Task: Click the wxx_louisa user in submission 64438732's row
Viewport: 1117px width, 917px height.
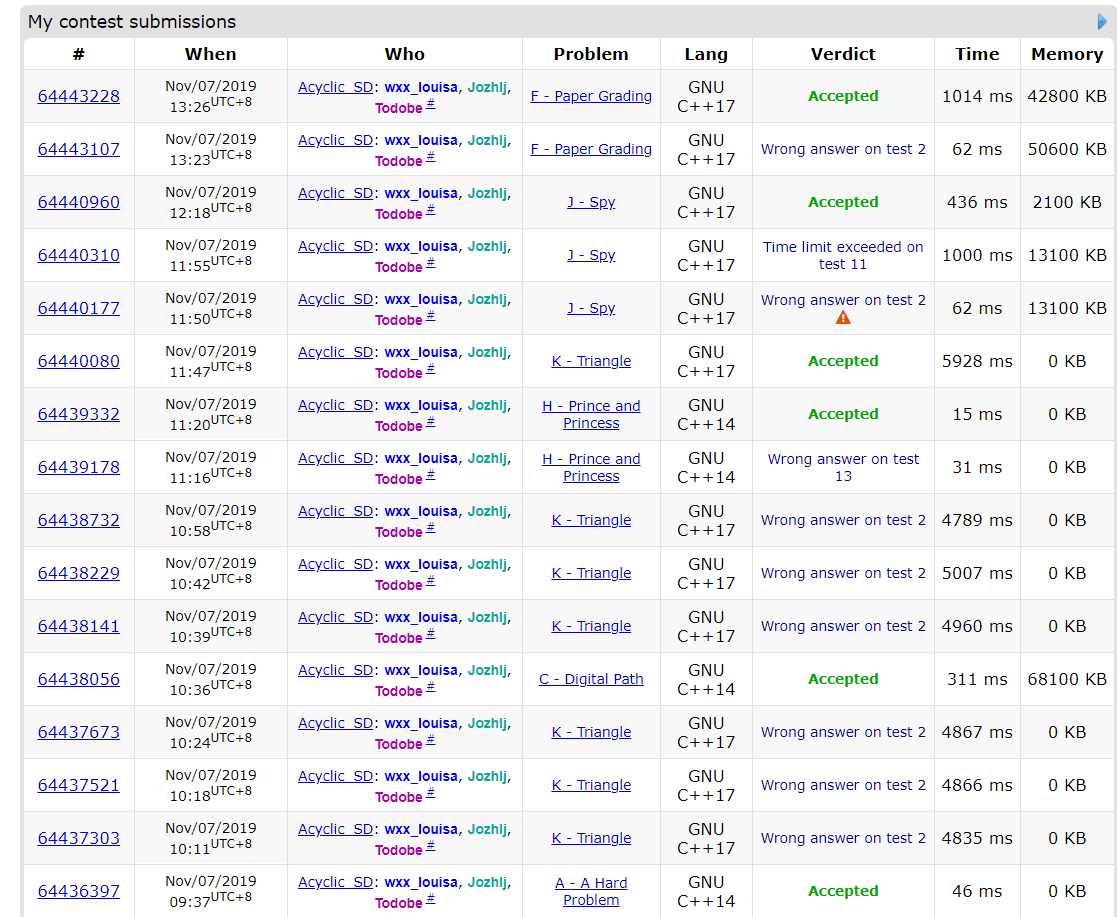Action: click(x=421, y=511)
